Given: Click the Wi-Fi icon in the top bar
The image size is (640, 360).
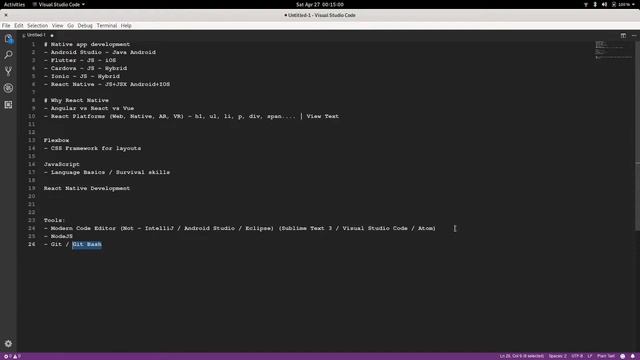Looking at the screenshot, I should coord(586,4).
